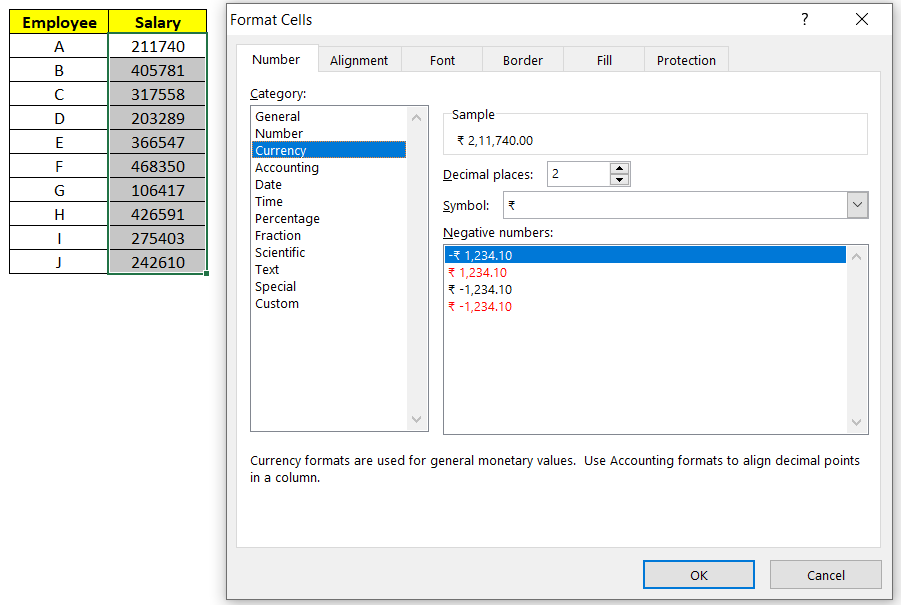Open the Font tab

tap(441, 60)
